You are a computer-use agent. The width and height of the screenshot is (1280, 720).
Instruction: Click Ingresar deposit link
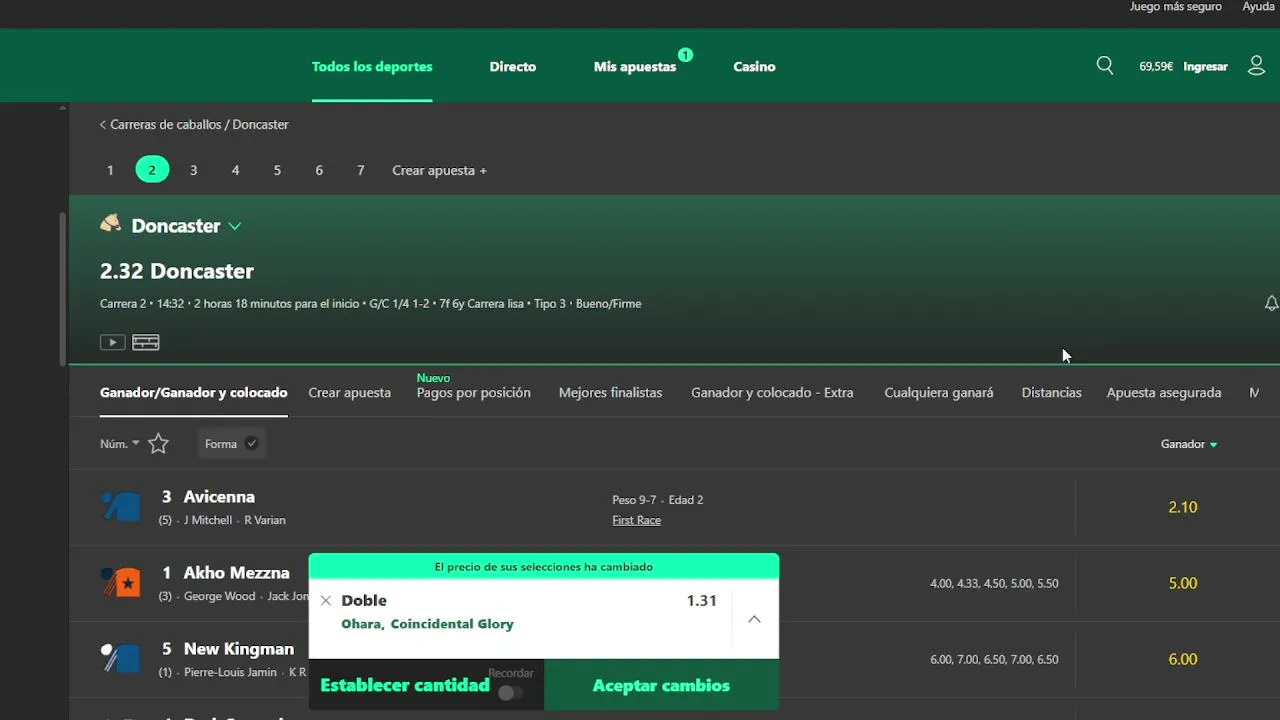click(1205, 67)
